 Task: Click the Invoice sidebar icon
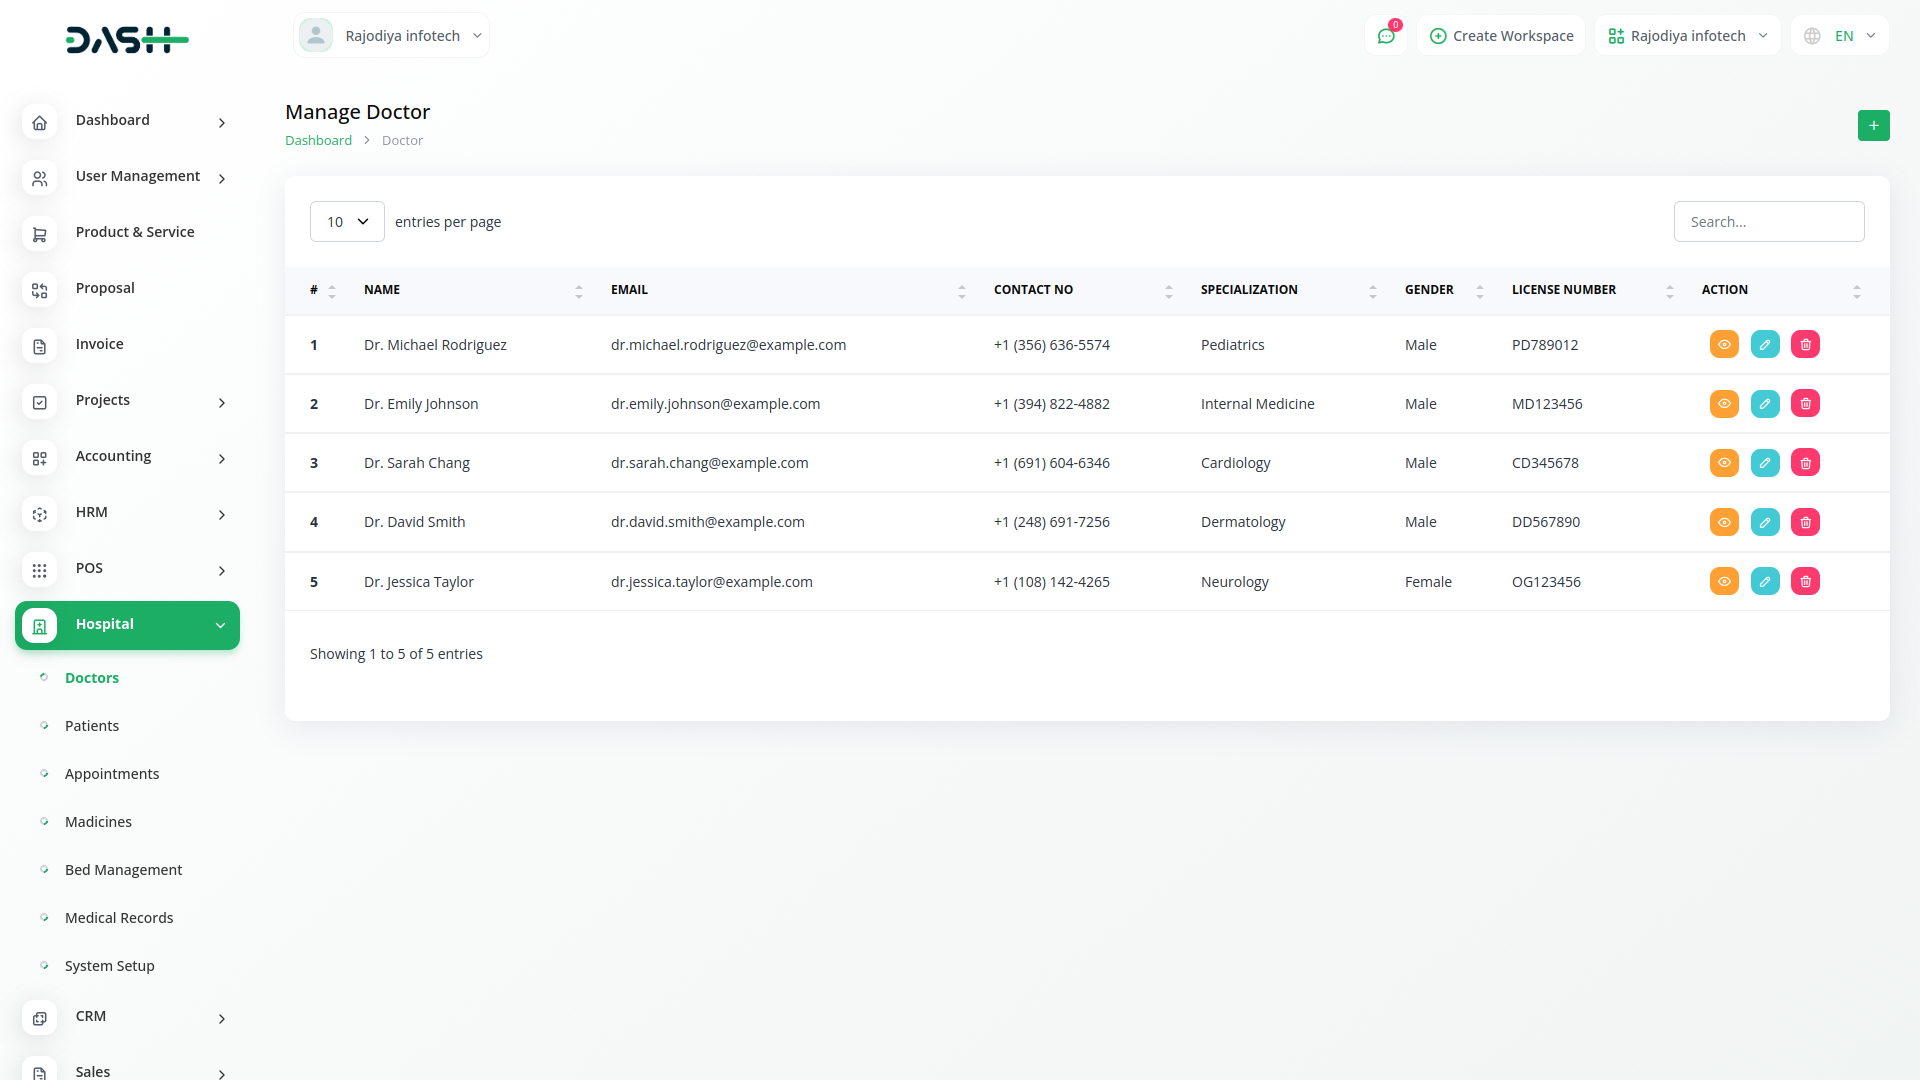[x=40, y=346]
